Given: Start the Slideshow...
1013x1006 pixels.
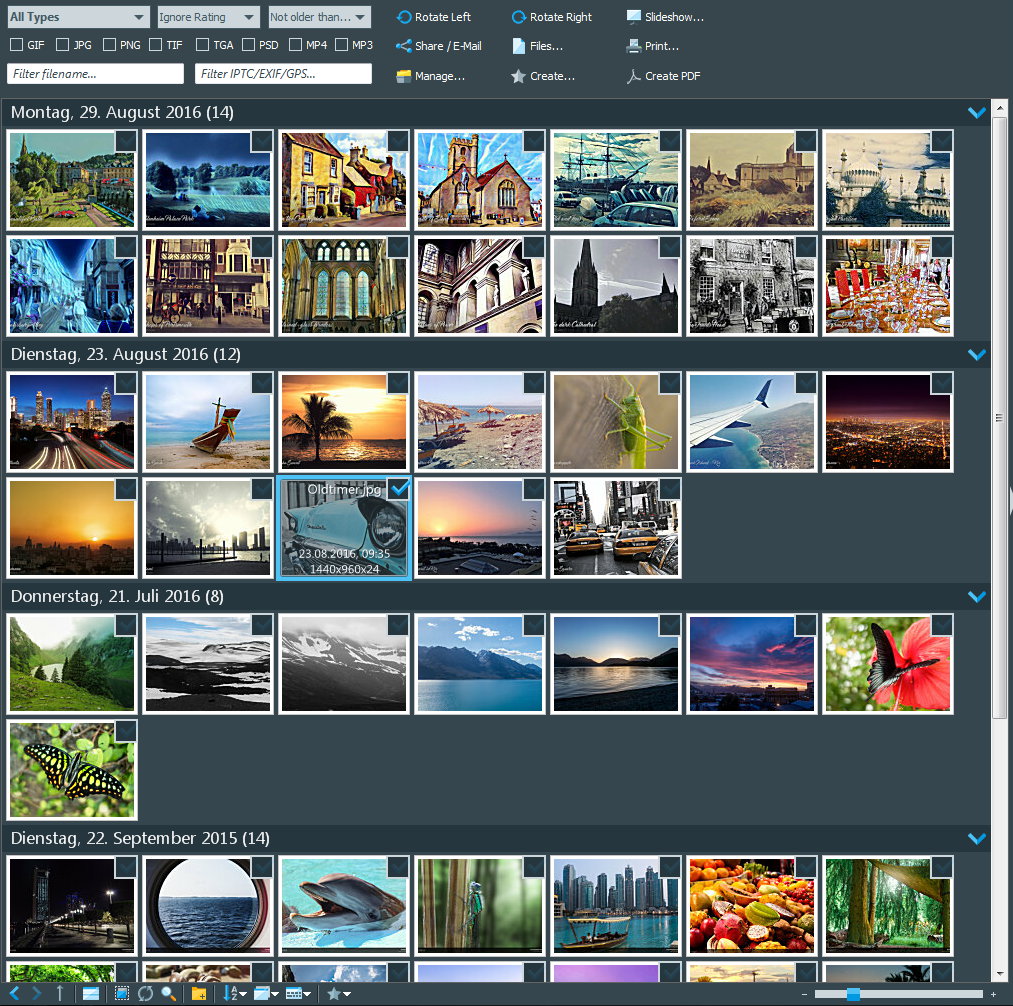Looking at the screenshot, I should (665, 17).
